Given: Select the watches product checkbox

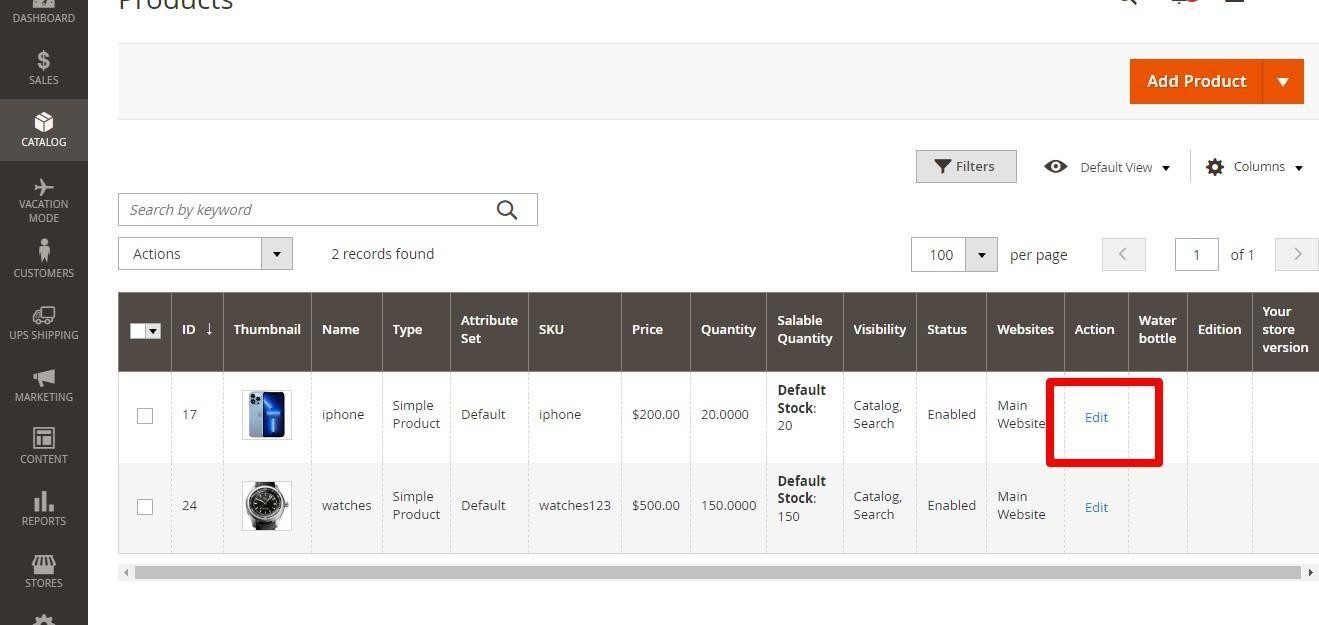Looking at the screenshot, I should (x=145, y=507).
